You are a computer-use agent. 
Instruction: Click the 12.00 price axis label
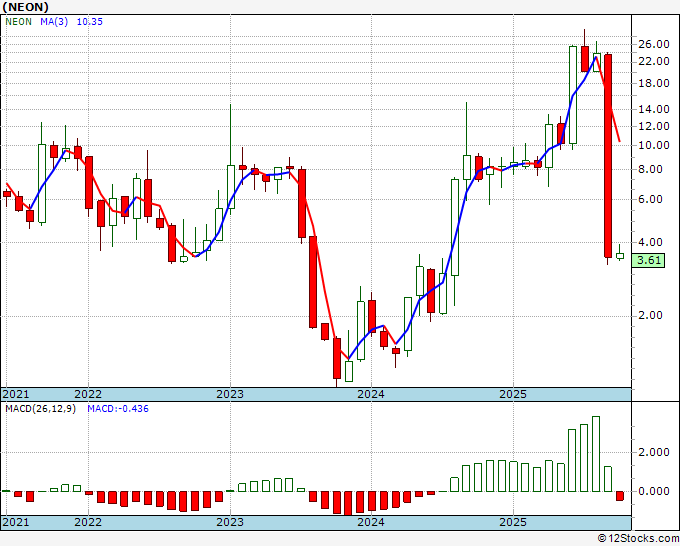(654, 126)
